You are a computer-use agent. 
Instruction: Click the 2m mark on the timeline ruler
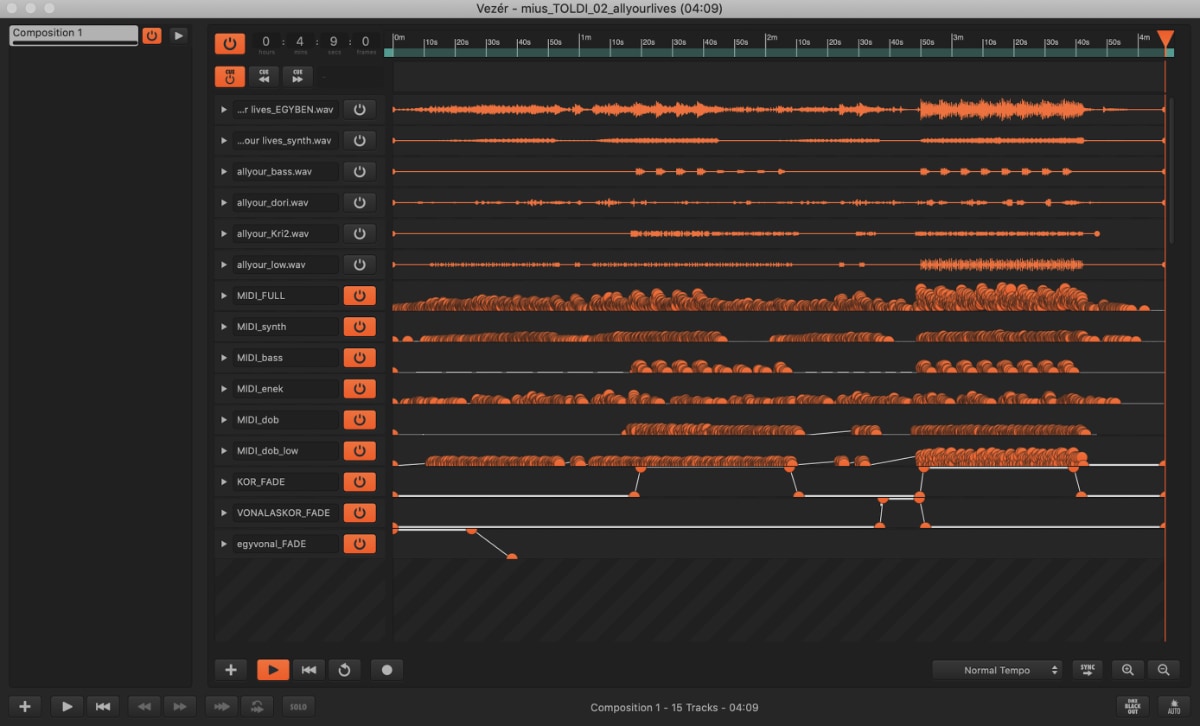[772, 40]
